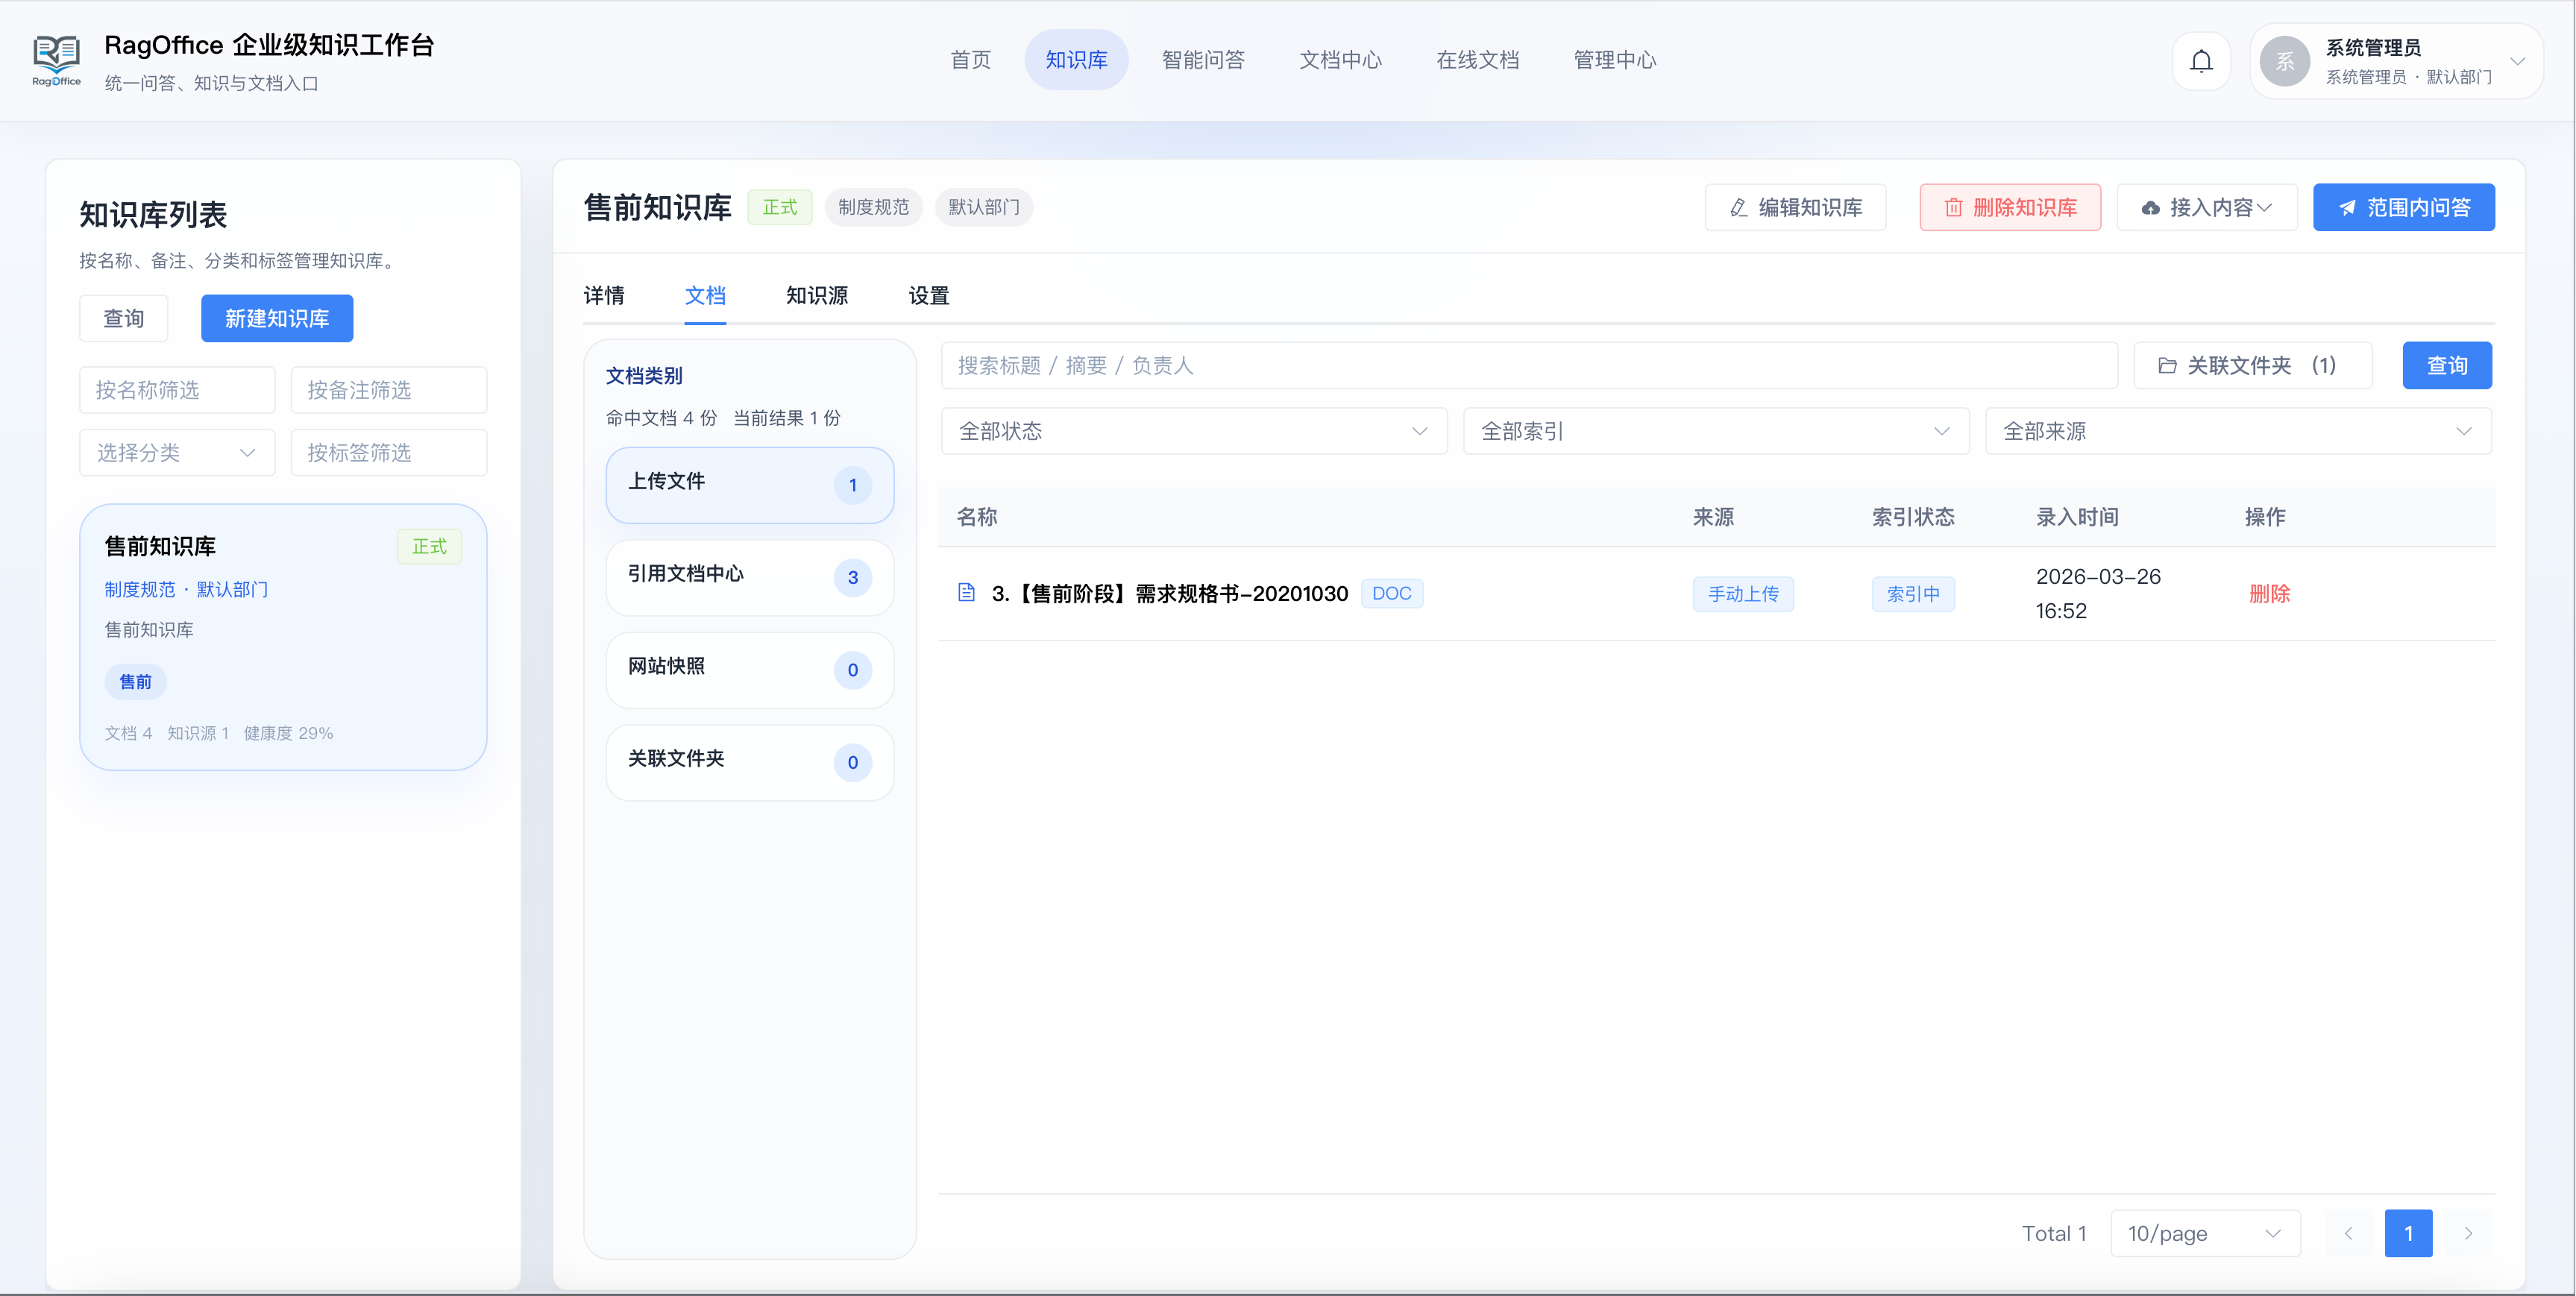Click the notification bell icon
The height and width of the screenshot is (1296, 2576).
point(2201,61)
